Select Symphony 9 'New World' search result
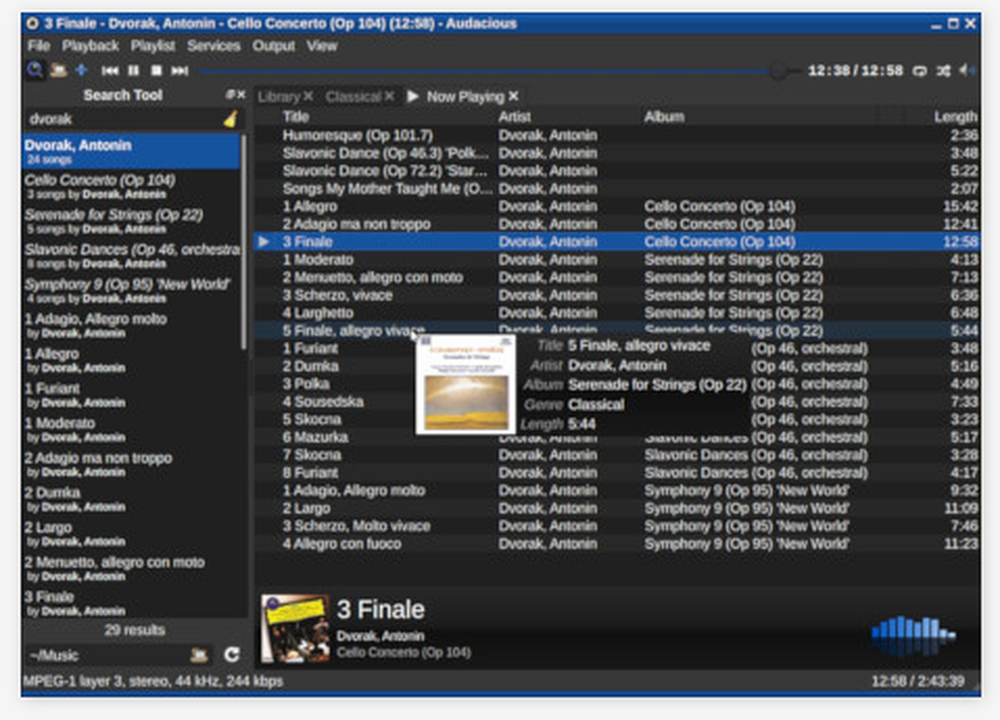The width and height of the screenshot is (1000, 720). (131, 290)
